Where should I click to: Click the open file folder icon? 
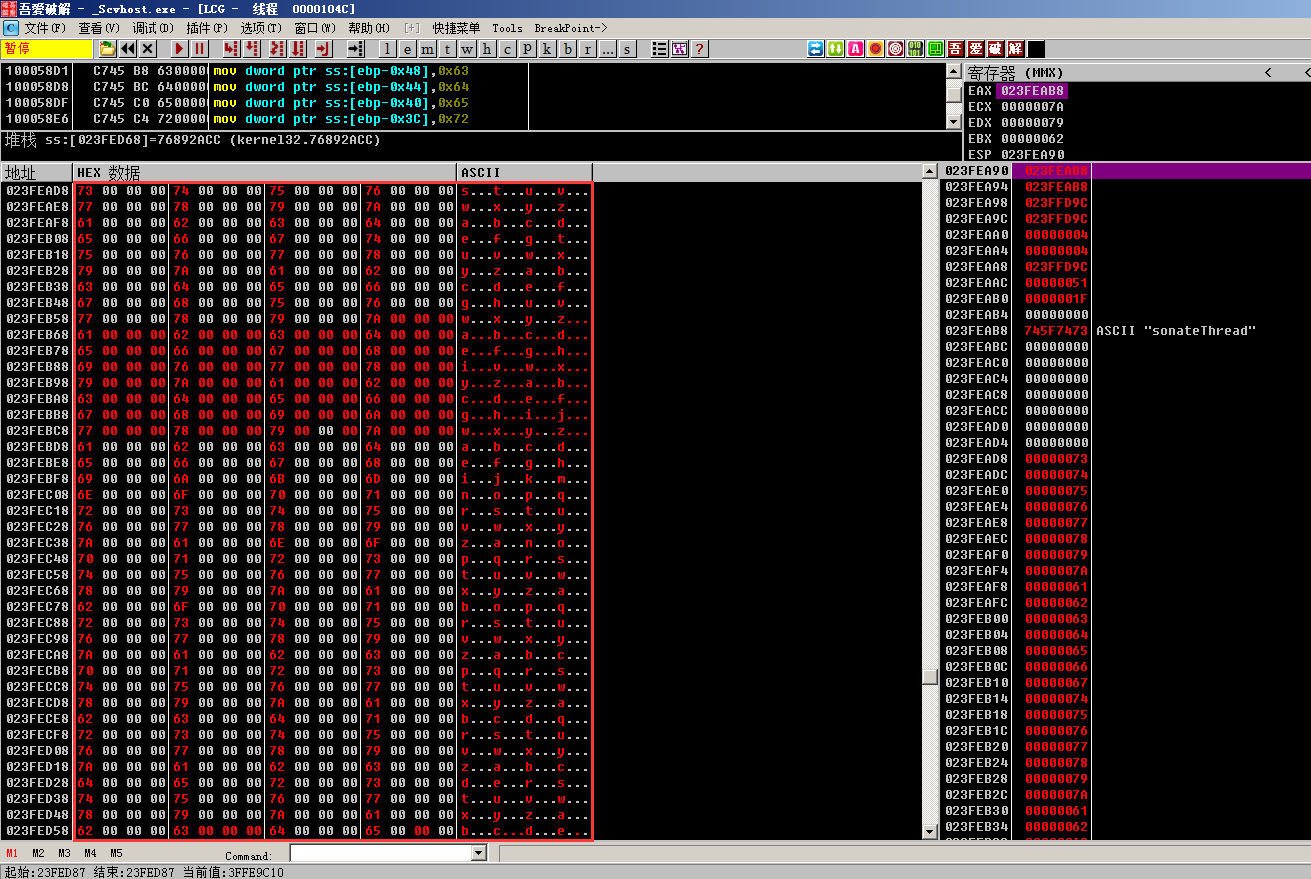click(x=107, y=49)
